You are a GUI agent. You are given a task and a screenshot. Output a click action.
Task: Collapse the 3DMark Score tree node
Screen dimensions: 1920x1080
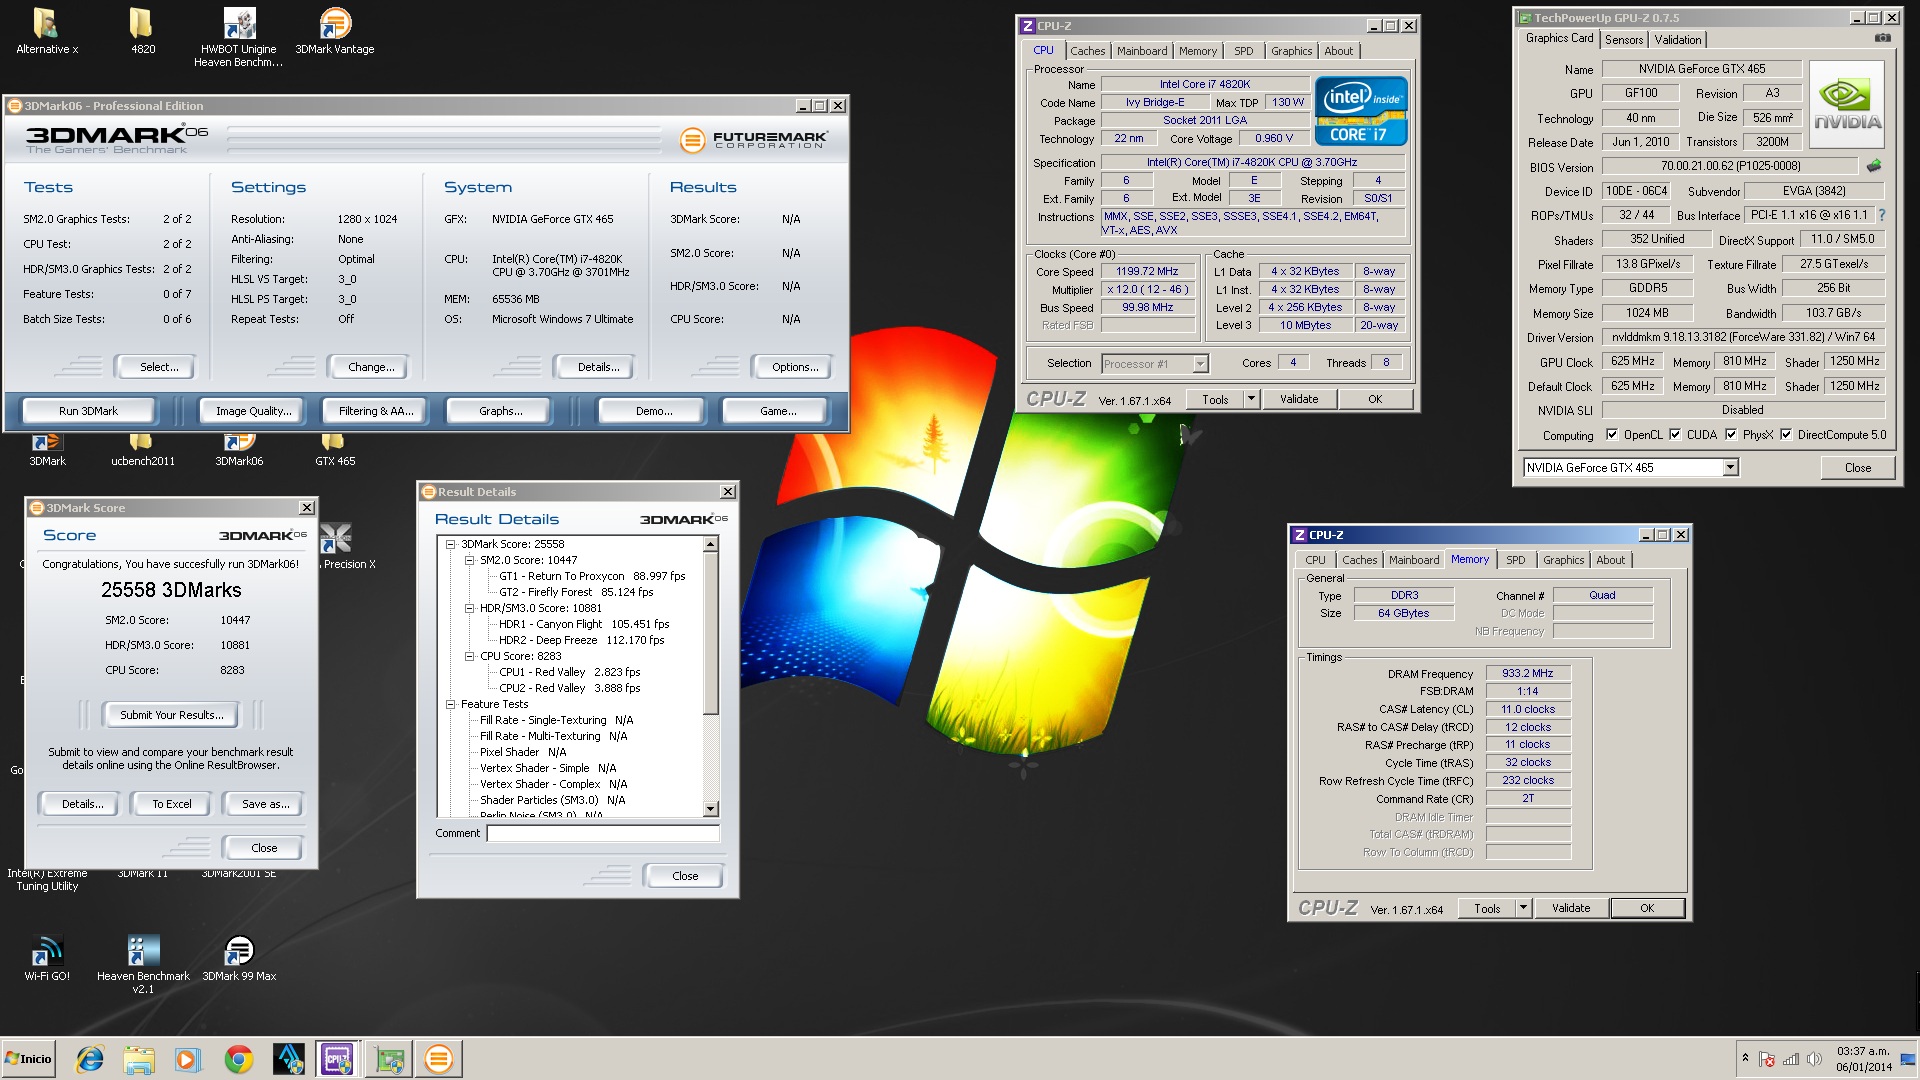tap(450, 544)
